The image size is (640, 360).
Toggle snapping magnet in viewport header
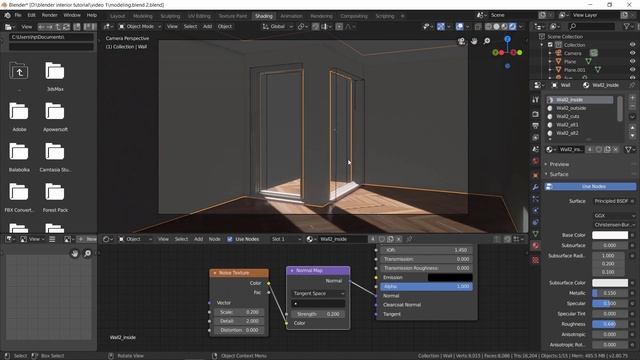316,27
